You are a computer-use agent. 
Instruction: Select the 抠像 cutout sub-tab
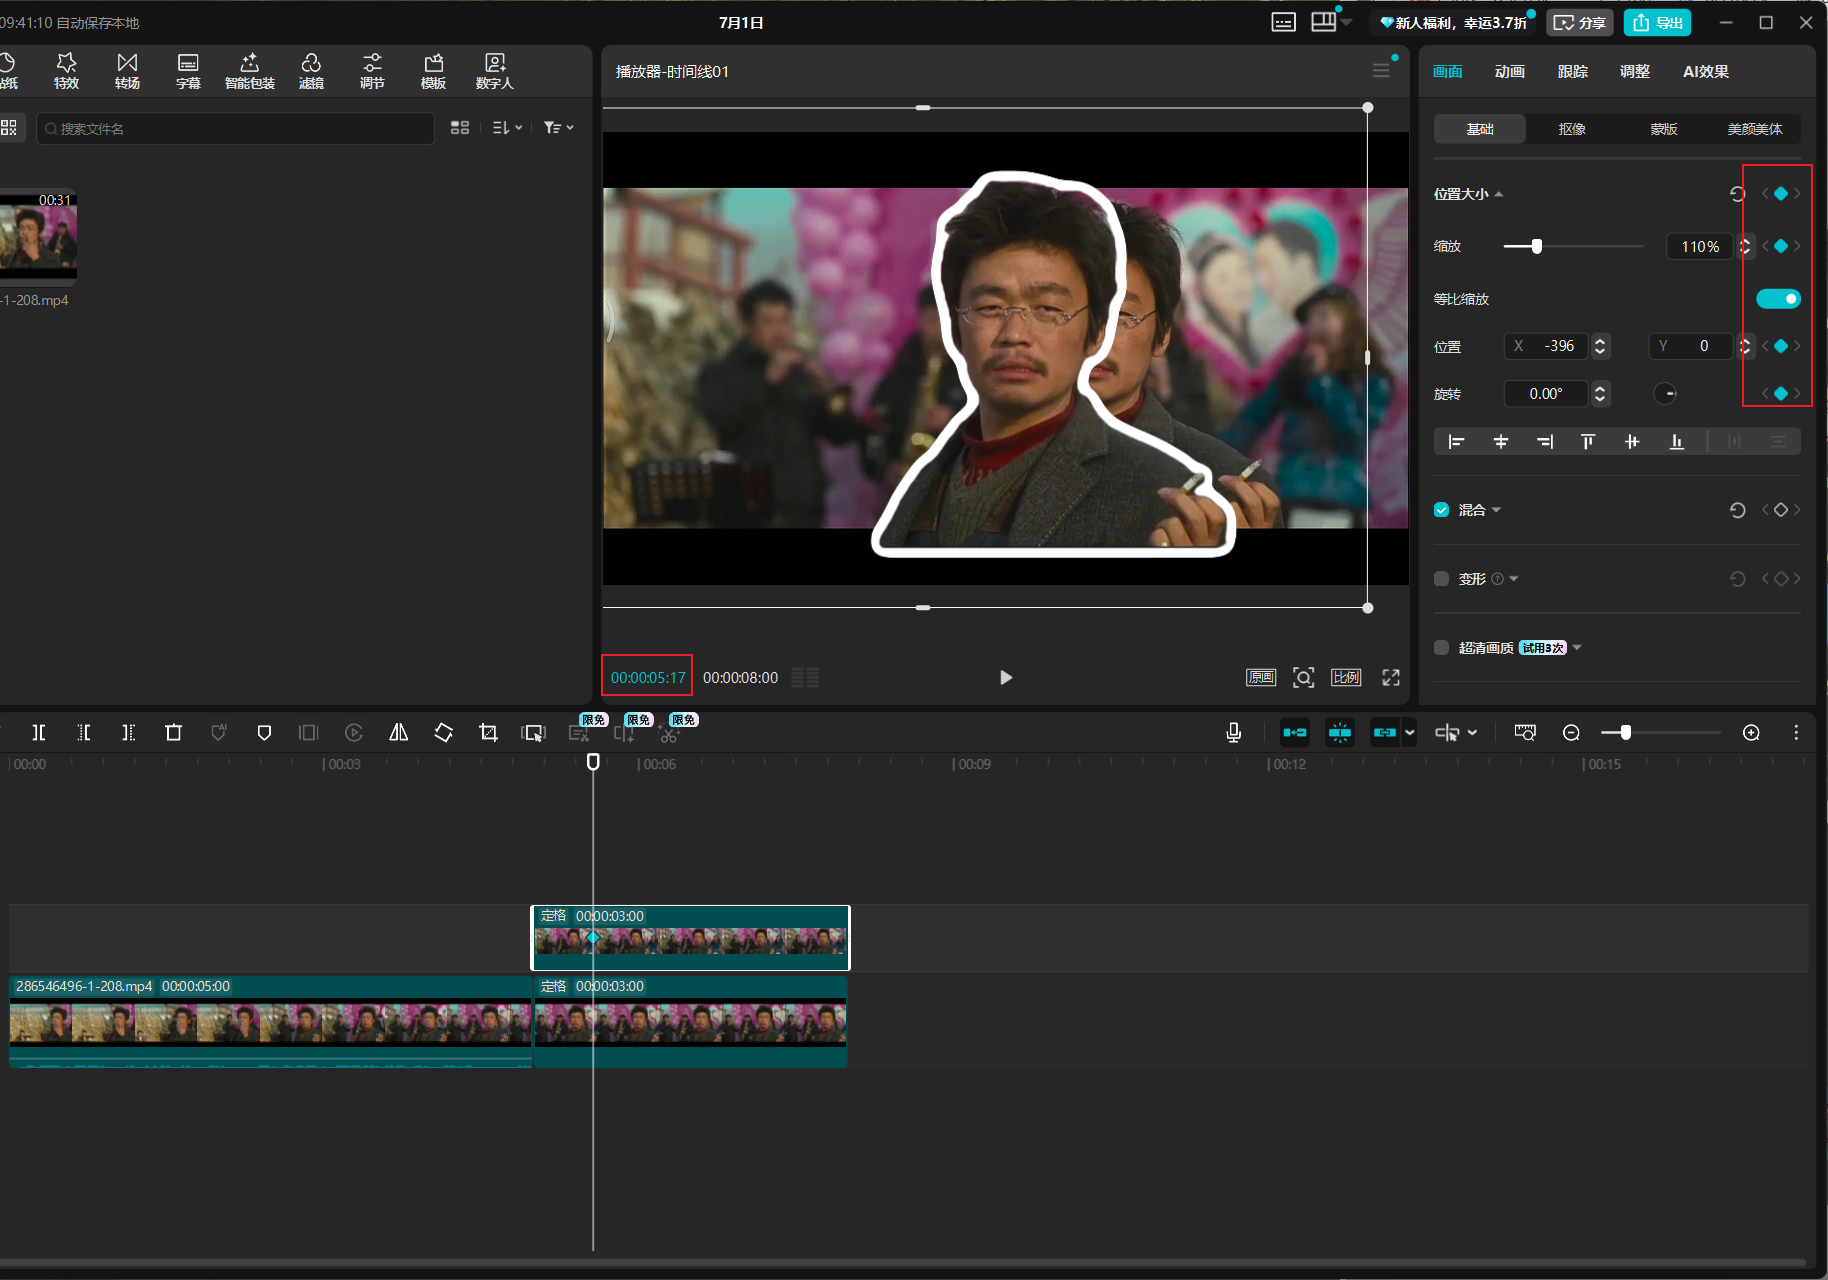1572,129
